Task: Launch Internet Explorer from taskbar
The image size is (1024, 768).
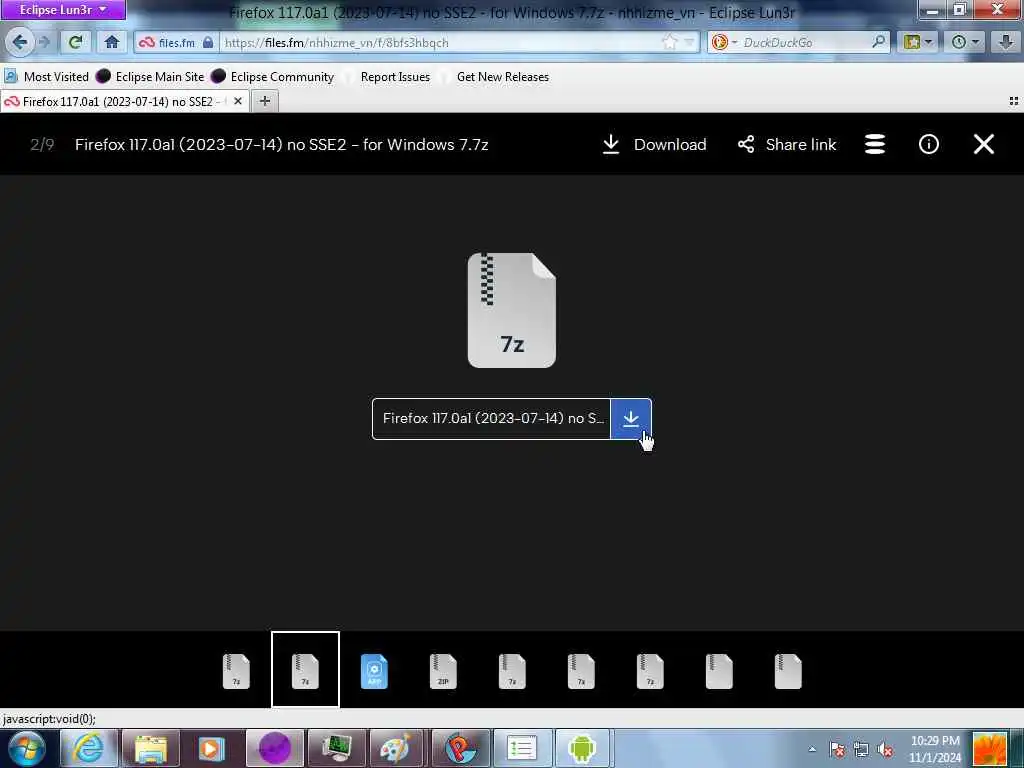Action: 87,748
